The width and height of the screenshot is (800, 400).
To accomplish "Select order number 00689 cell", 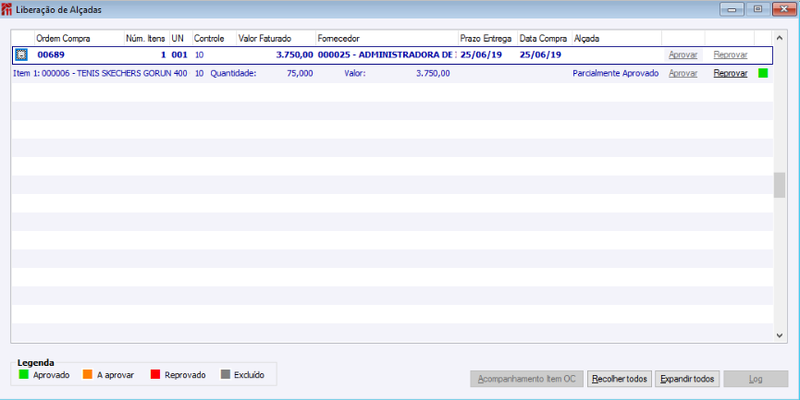I will pyautogui.click(x=51, y=55).
